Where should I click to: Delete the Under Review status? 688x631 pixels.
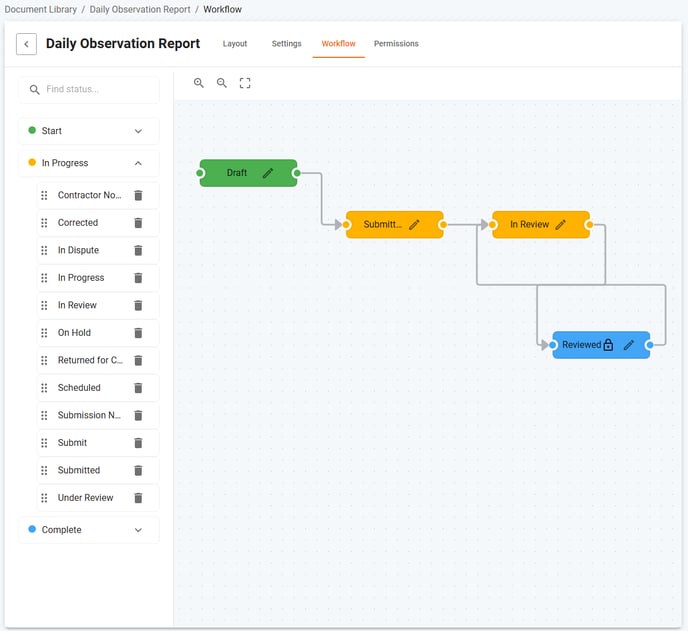pos(138,498)
